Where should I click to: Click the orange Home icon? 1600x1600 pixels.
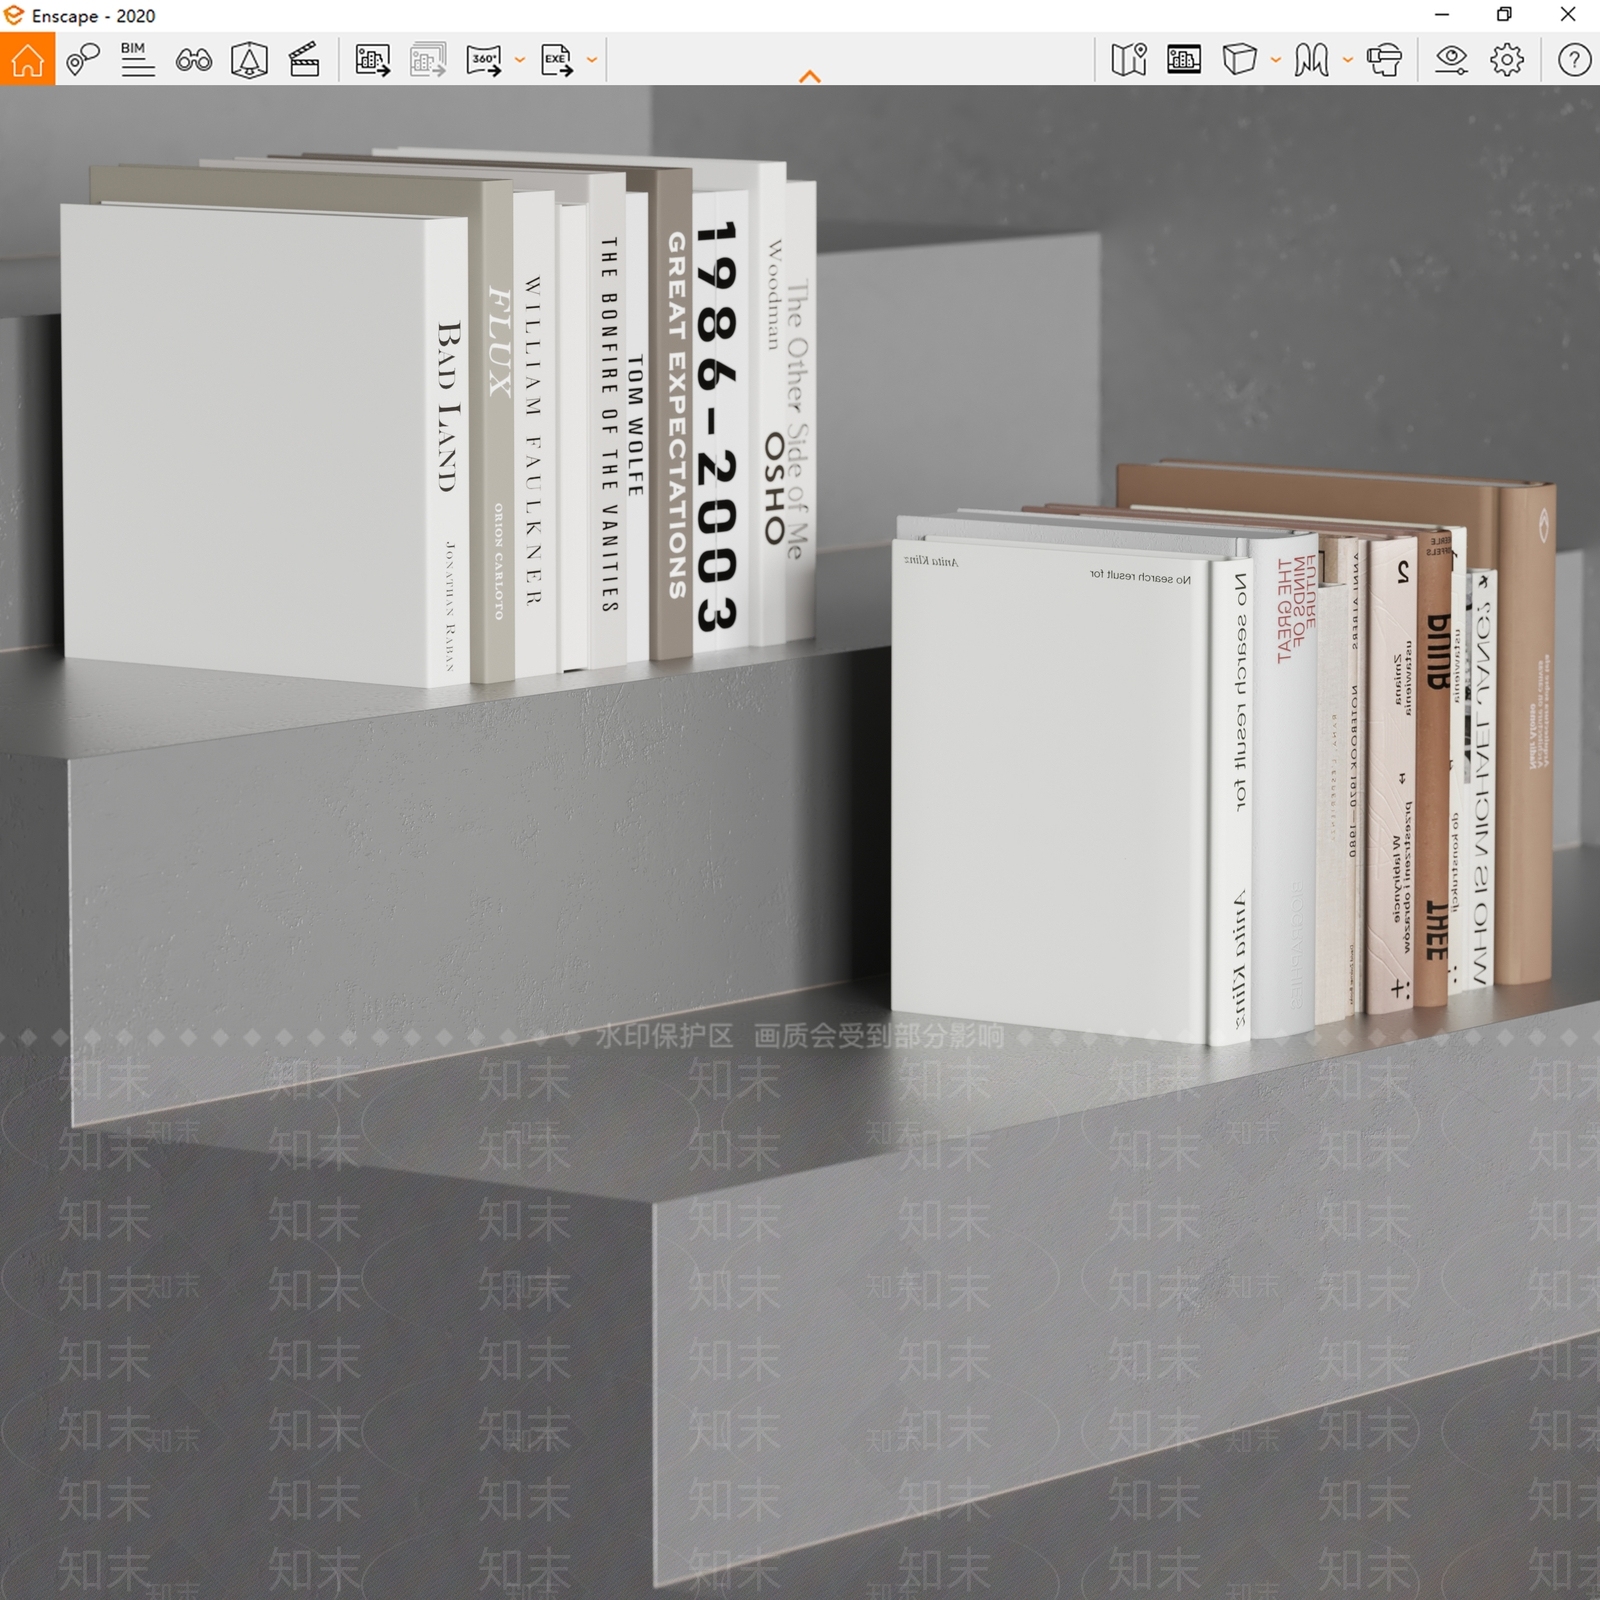pos(27,59)
